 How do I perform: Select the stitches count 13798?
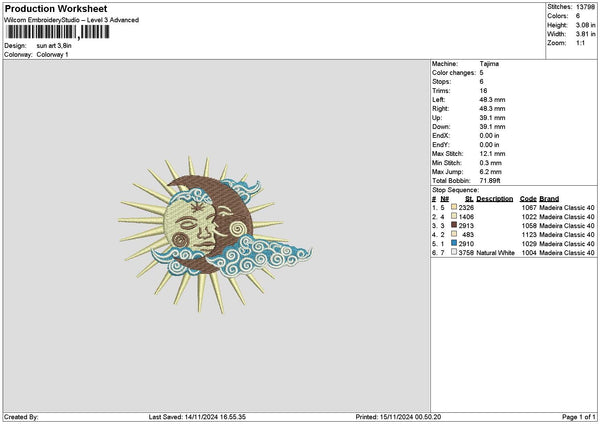coord(586,7)
